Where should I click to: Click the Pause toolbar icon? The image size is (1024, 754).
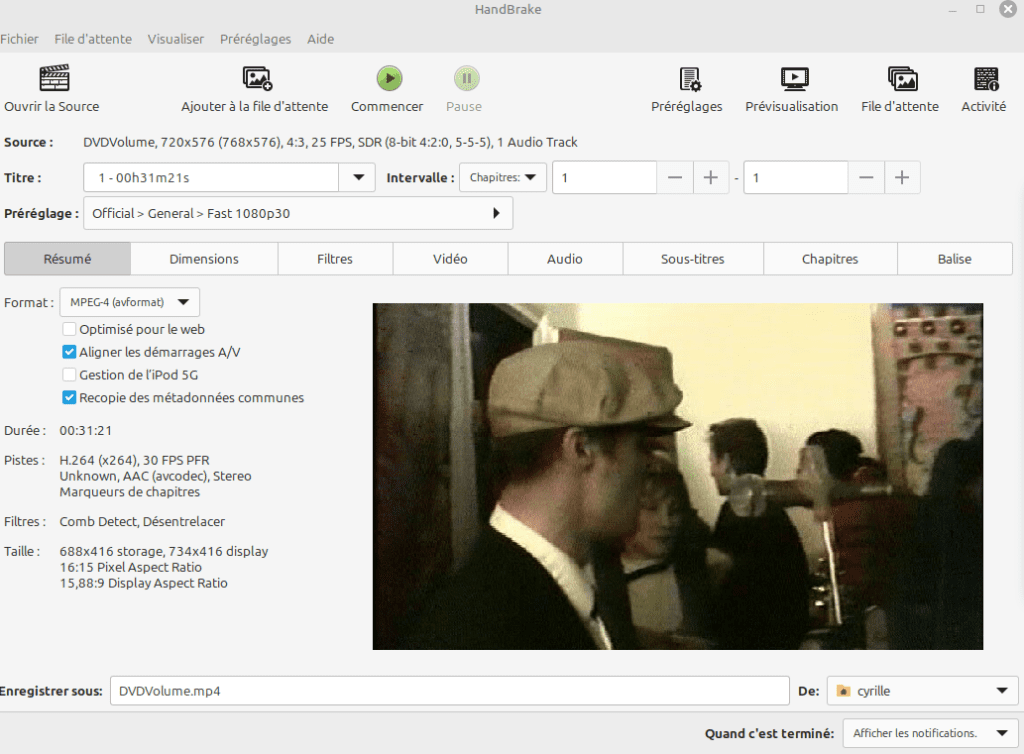[x=465, y=79]
